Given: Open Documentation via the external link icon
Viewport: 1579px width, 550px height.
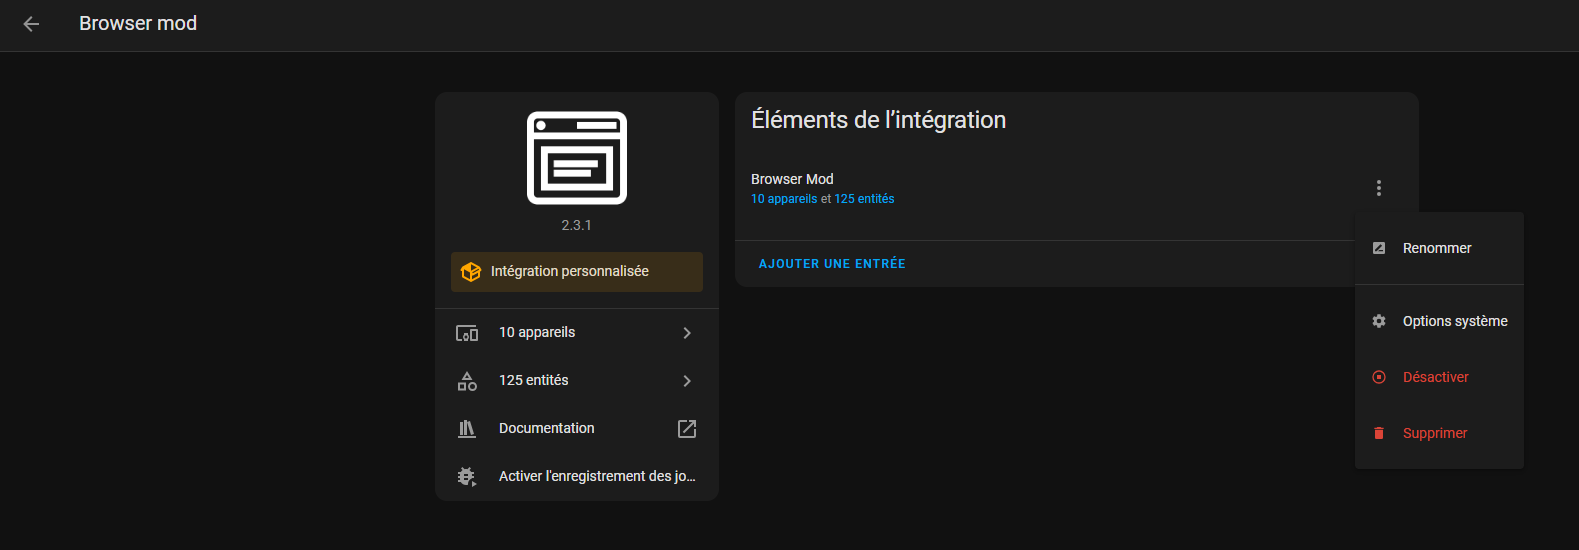Looking at the screenshot, I should click(687, 429).
